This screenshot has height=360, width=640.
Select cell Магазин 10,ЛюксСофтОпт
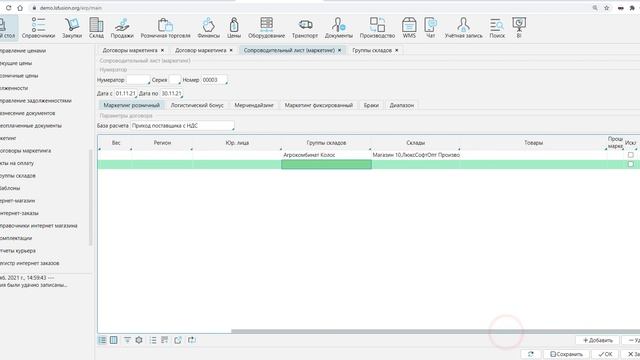pyautogui.click(x=416, y=155)
